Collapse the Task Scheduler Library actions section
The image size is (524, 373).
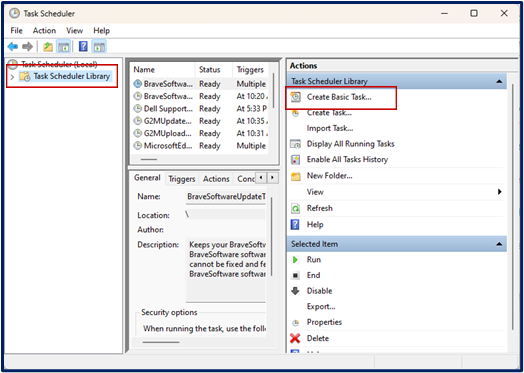coord(499,81)
